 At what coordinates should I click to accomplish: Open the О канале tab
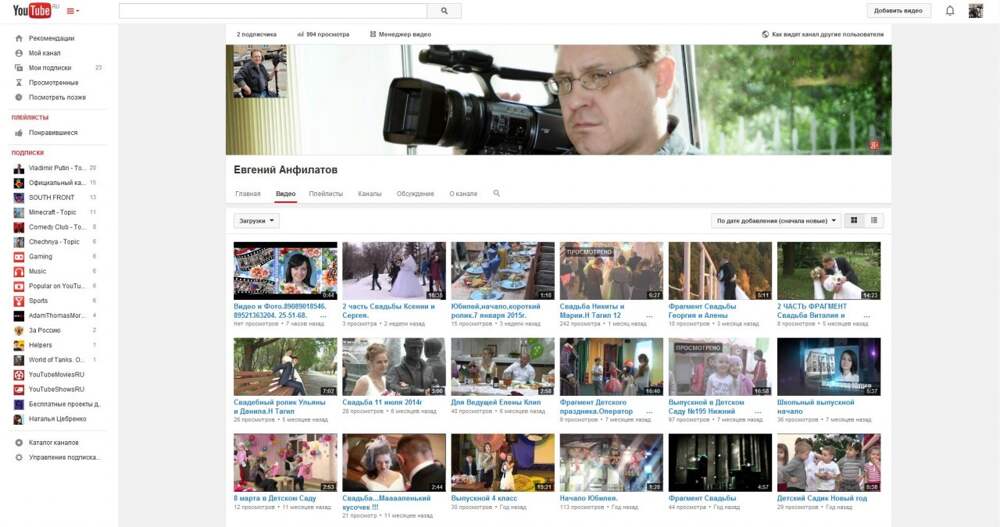463,193
